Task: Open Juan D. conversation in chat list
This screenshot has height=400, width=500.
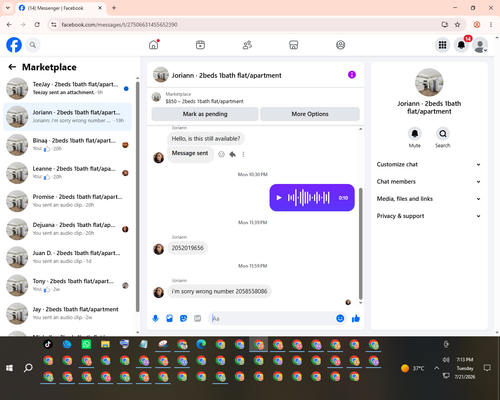Action: point(67,257)
